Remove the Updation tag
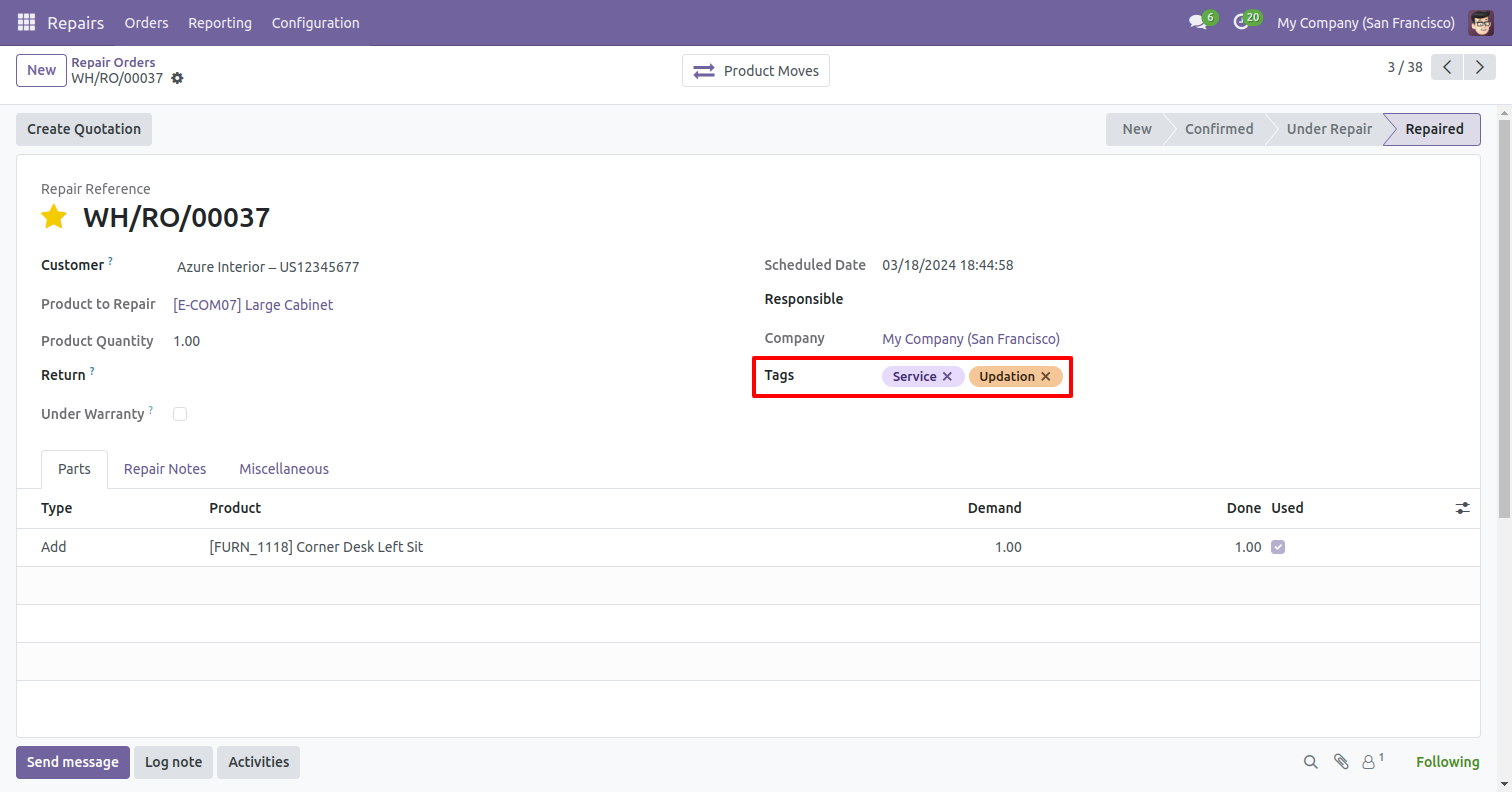This screenshot has height=792, width=1512. (x=1046, y=377)
